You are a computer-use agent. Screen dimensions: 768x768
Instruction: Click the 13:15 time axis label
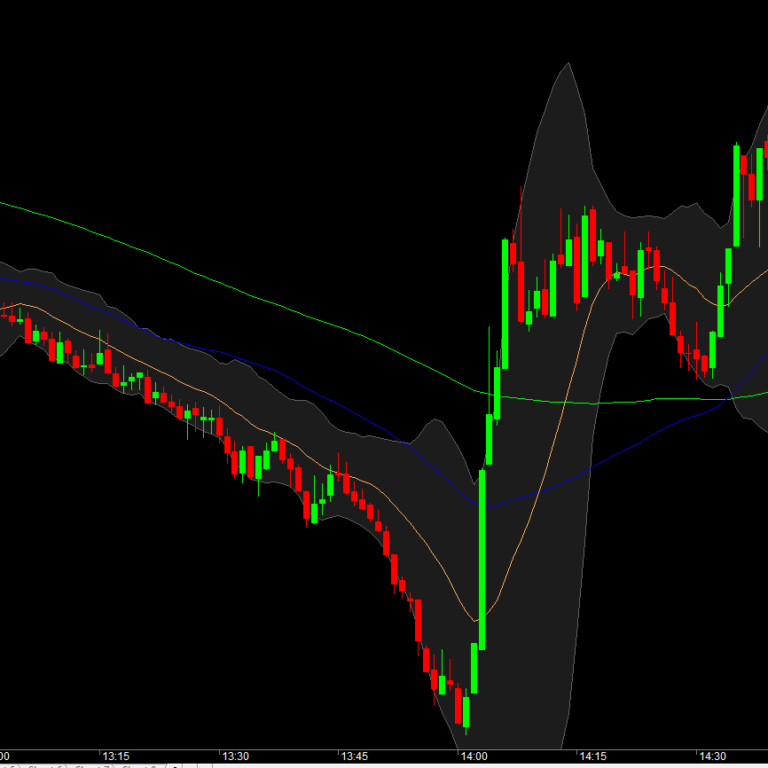coord(116,756)
